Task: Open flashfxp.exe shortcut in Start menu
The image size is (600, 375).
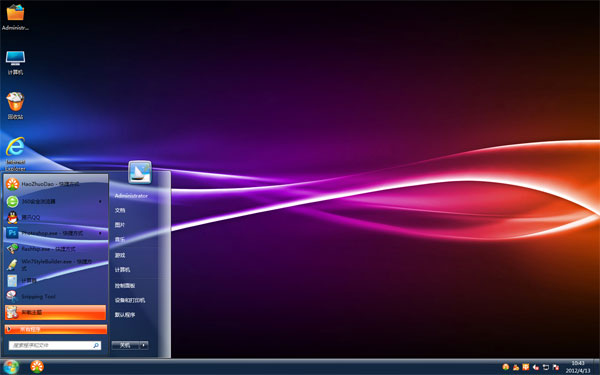Action: (56, 249)
